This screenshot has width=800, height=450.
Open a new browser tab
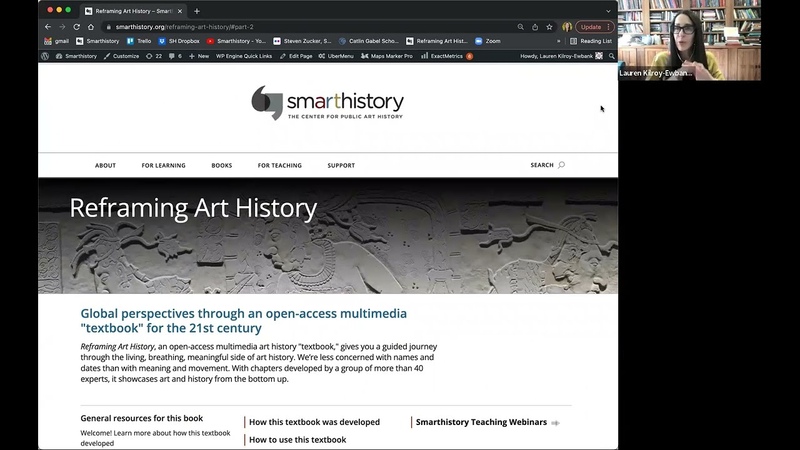[x=197, y=11]
